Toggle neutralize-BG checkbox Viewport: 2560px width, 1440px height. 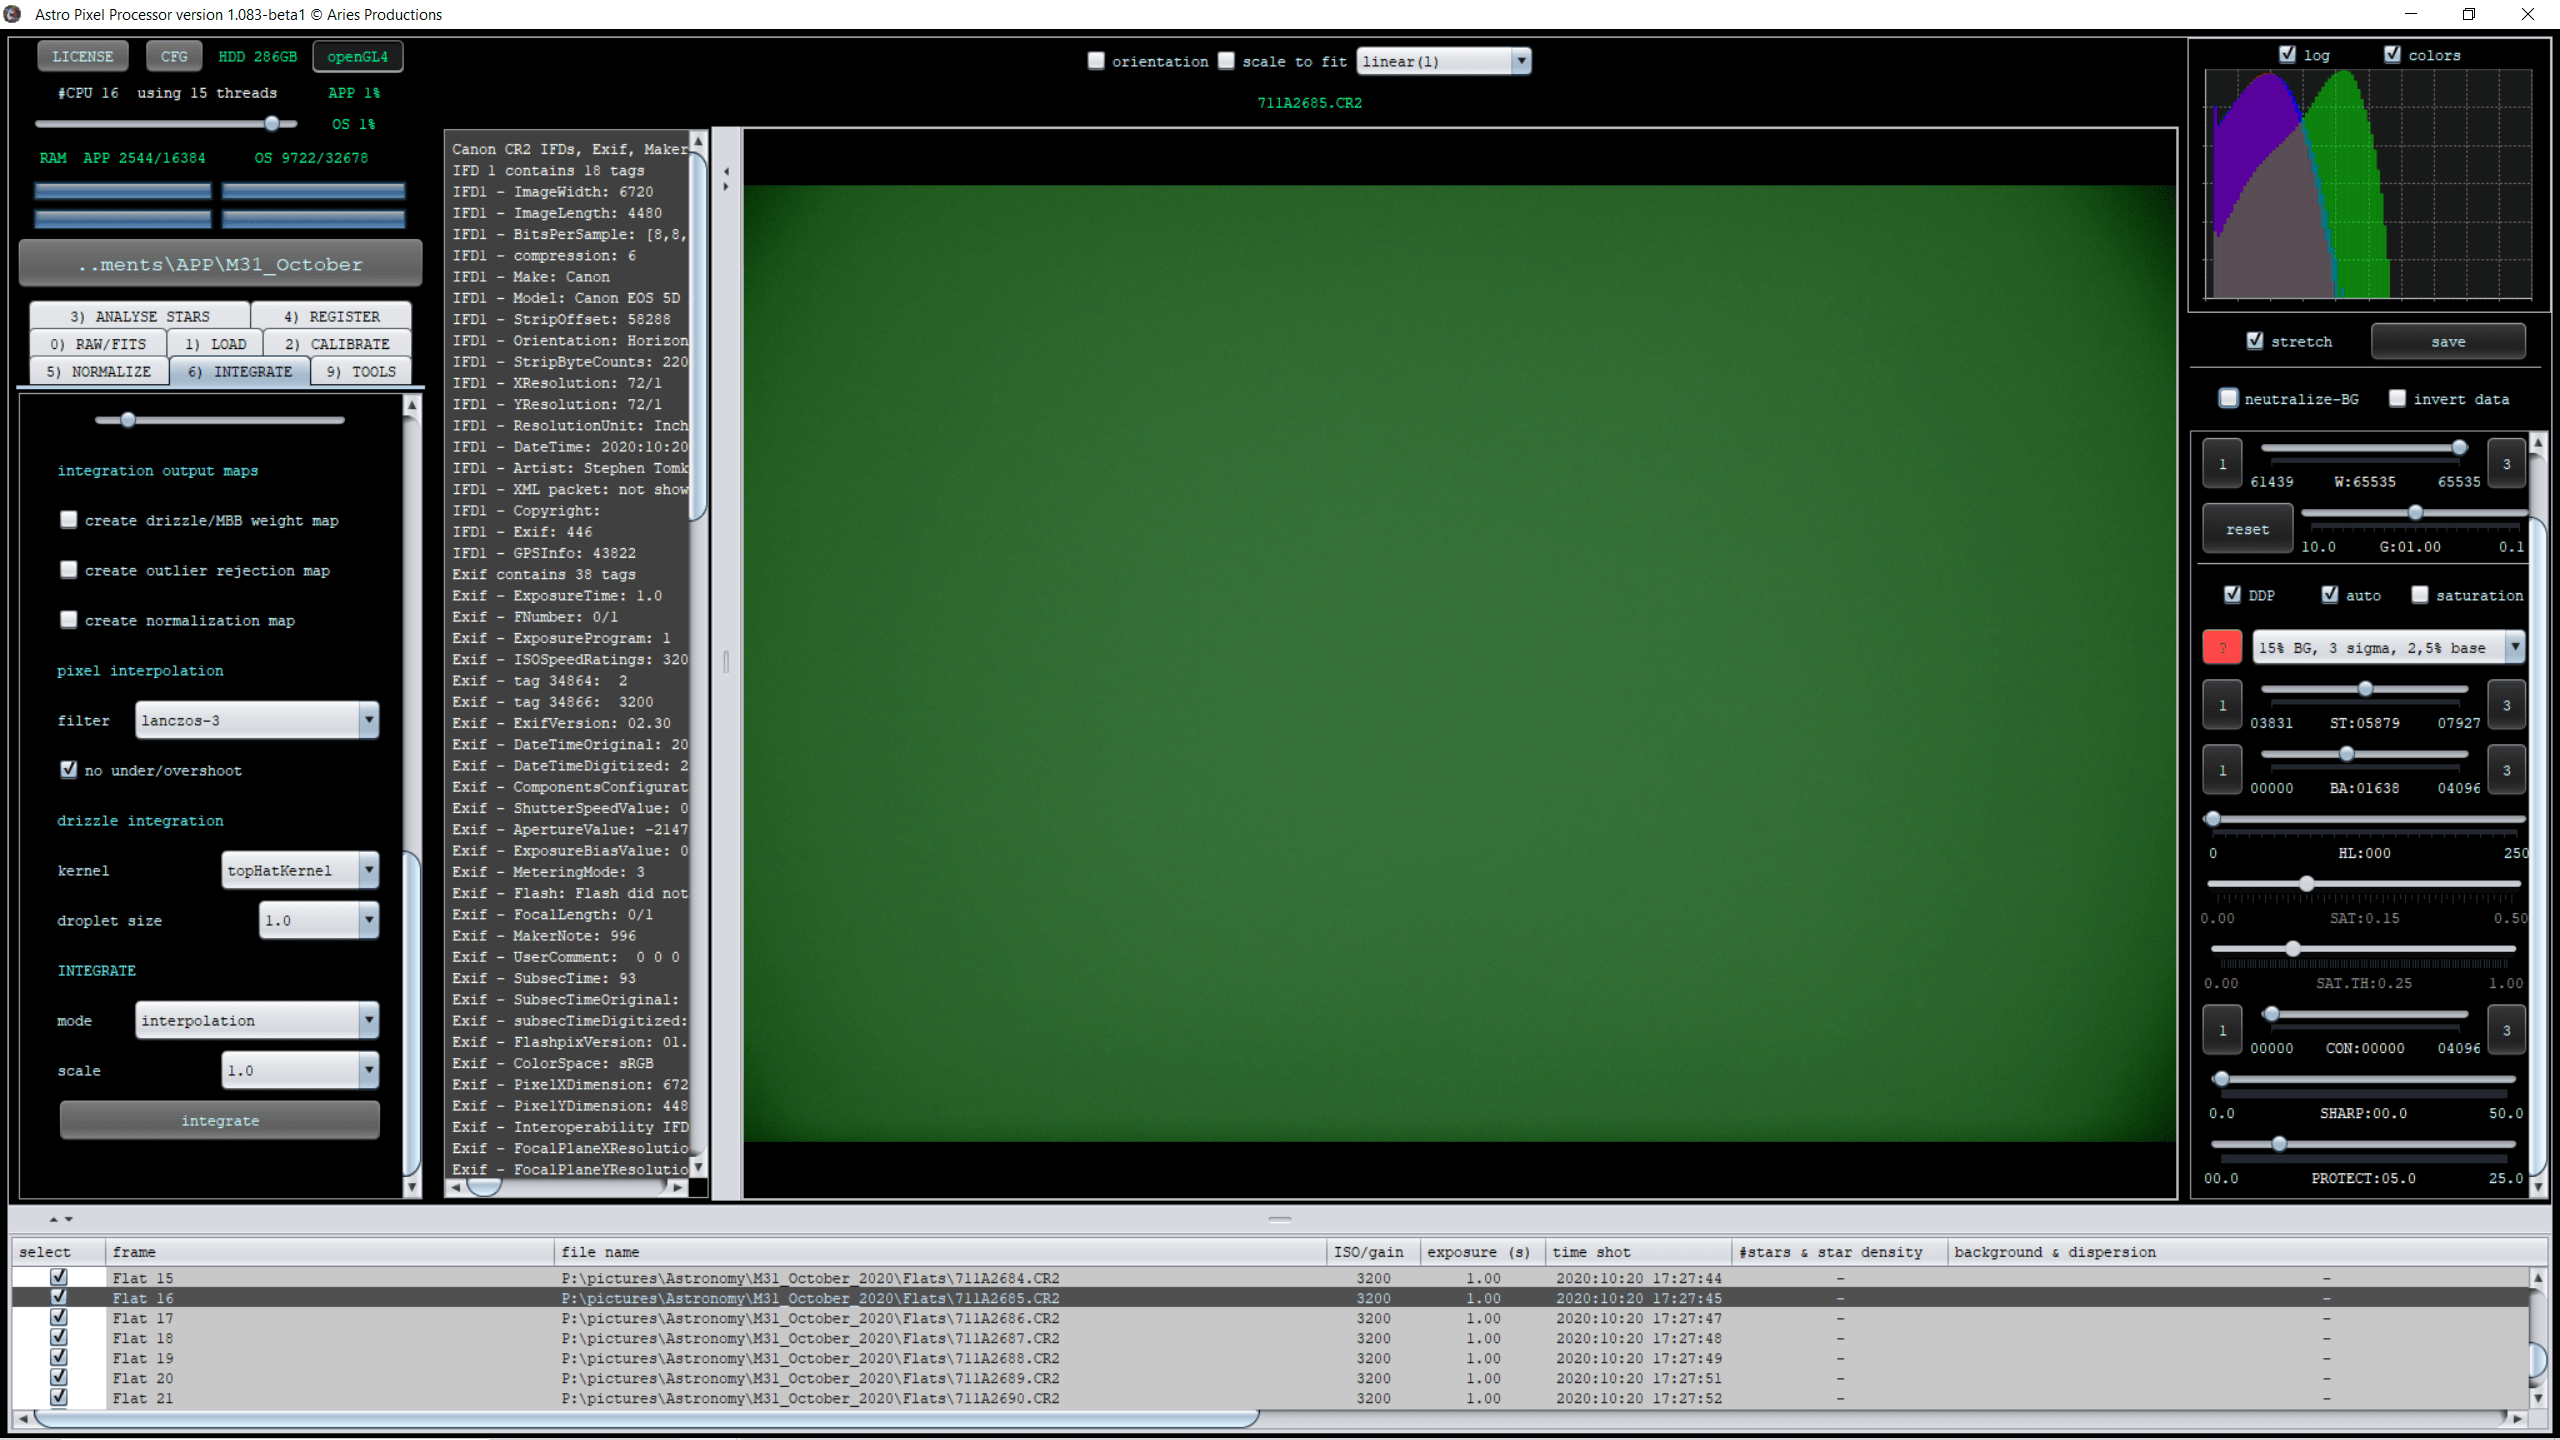(2229, 398)
